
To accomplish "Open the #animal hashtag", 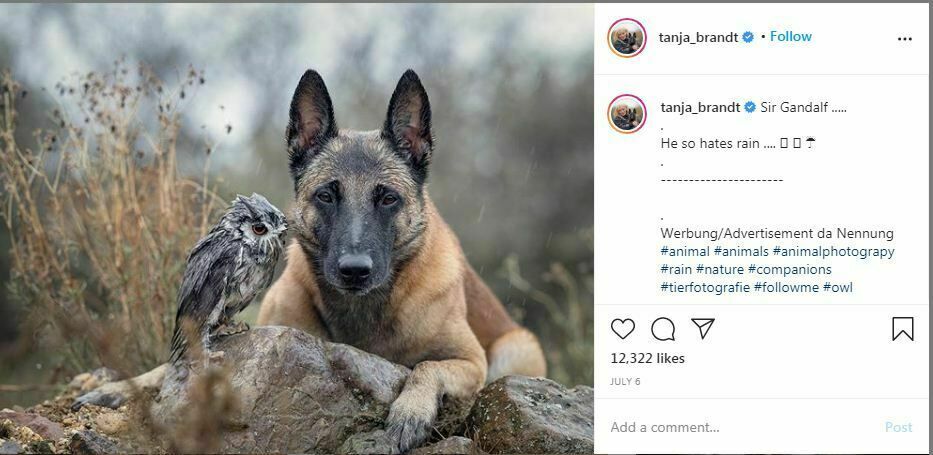I will pos(685,252).
